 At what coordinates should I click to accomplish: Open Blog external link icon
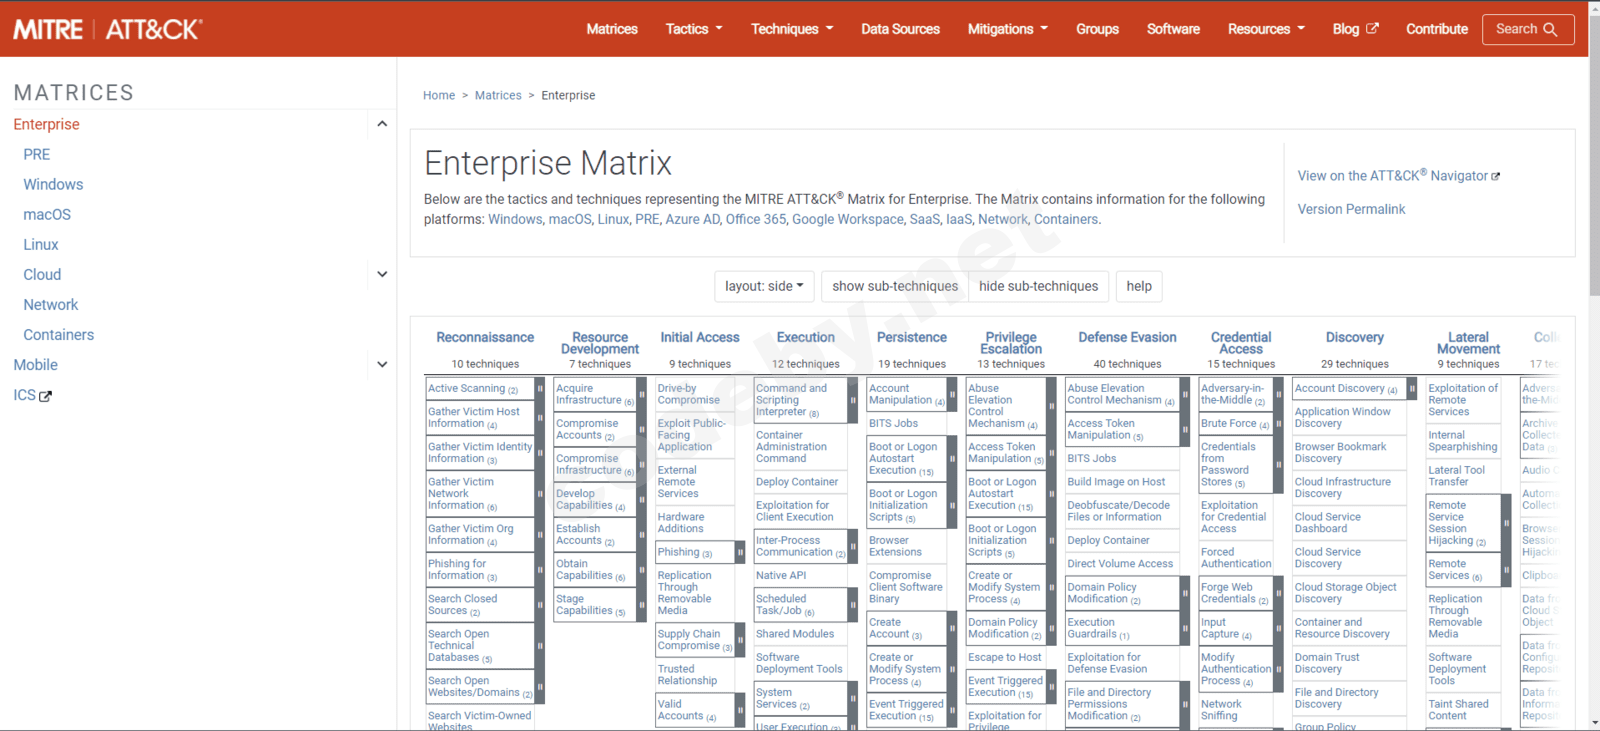(1373, 28)
